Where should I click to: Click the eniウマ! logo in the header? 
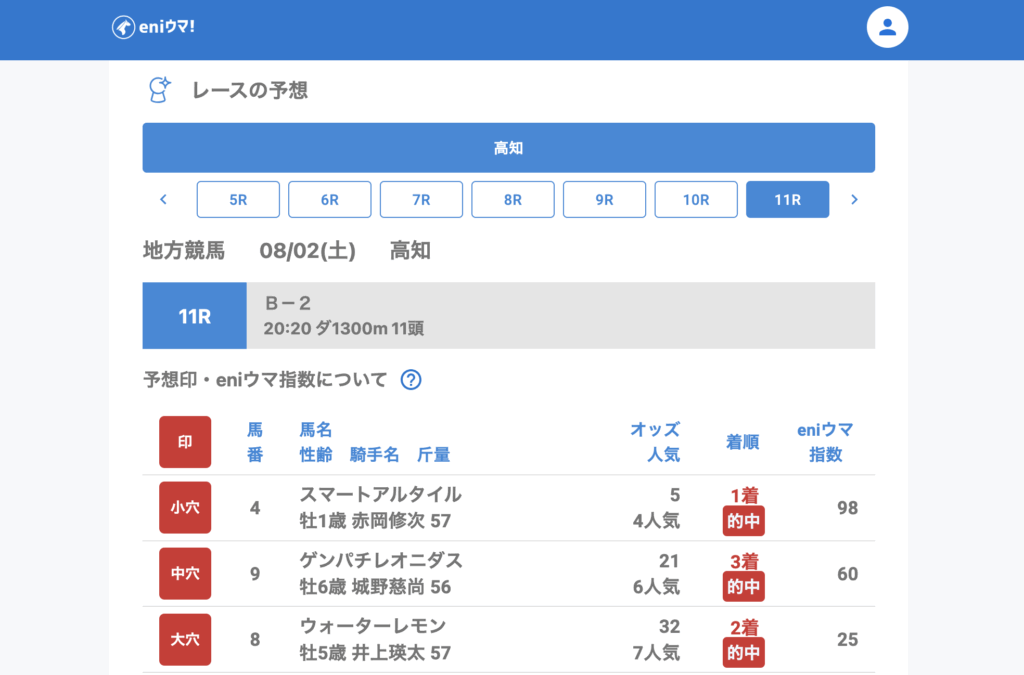pyautogui.click(x=153, y=27)
